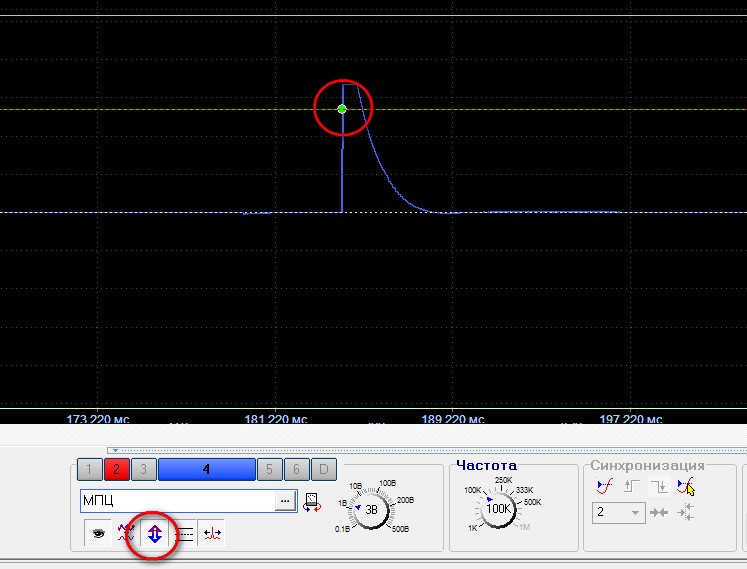This screenshot has height=569, width=747.
Task: Click the red pulse with horizontal arrows icon
Action: coord(212,533)
